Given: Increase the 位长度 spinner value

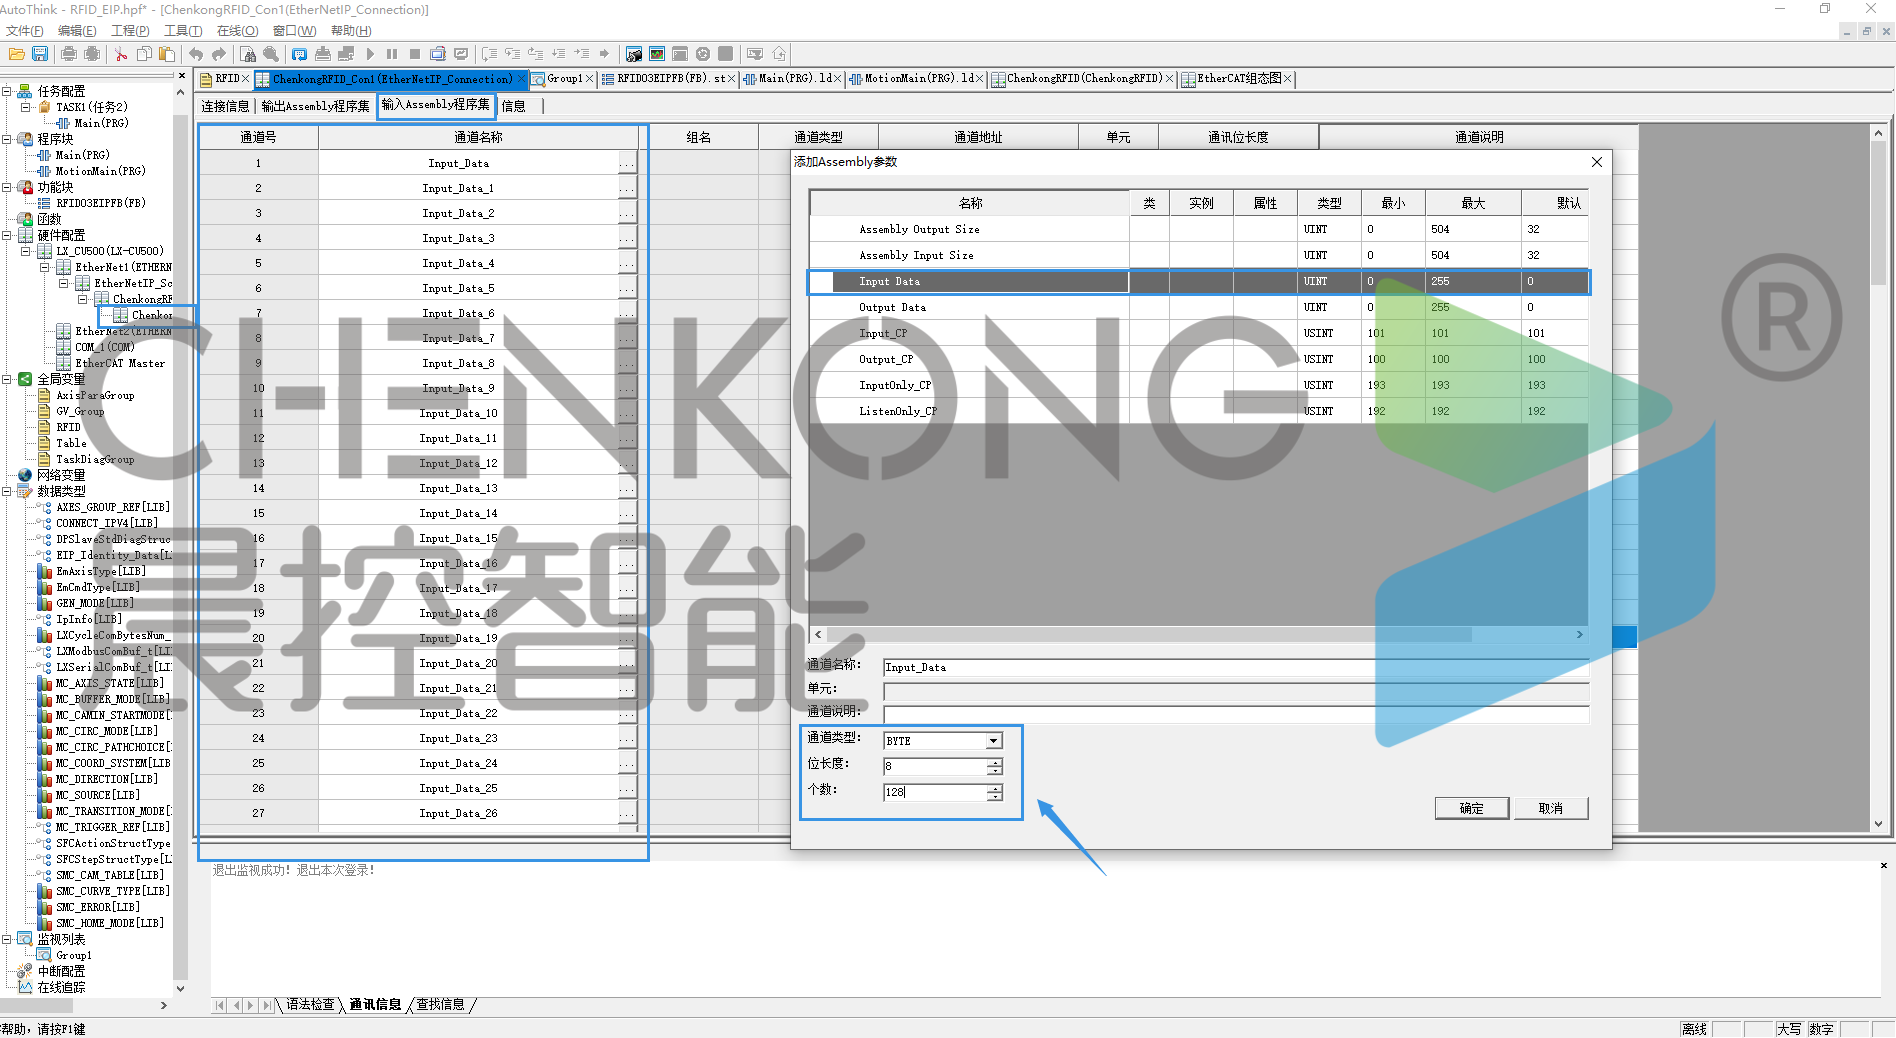Looking at the screenshot, I should coord(994,762).
